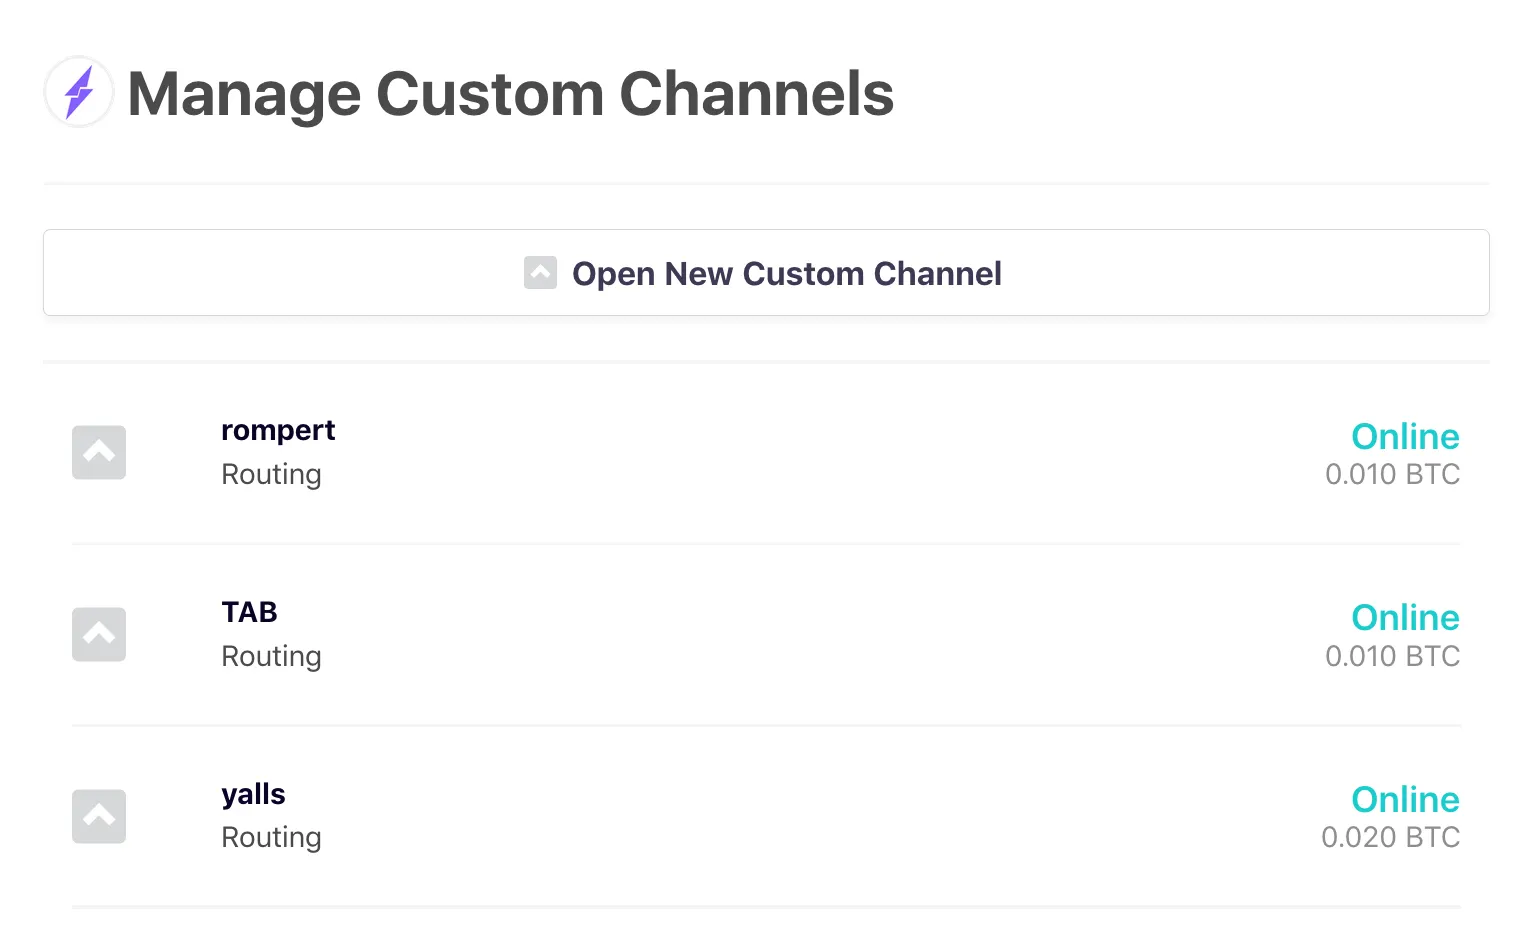Select the yalls channel name
Screen dimensions: 1520x946
(253, 794)
